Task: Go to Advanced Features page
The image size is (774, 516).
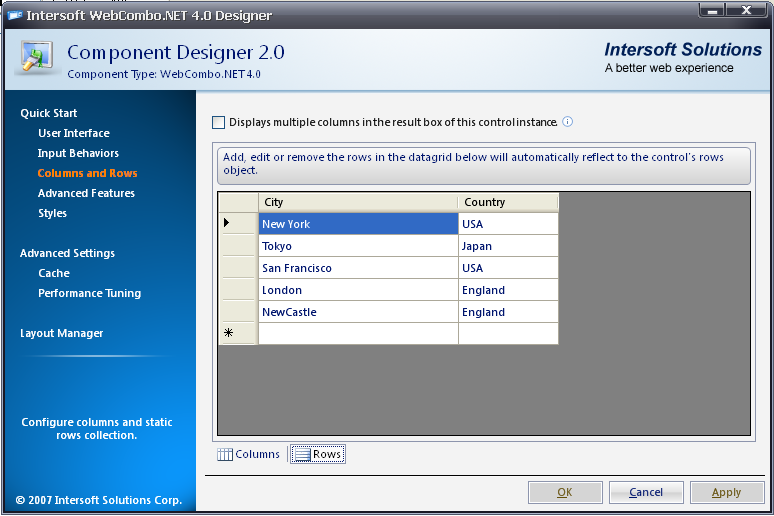Action: coord(86,193)
